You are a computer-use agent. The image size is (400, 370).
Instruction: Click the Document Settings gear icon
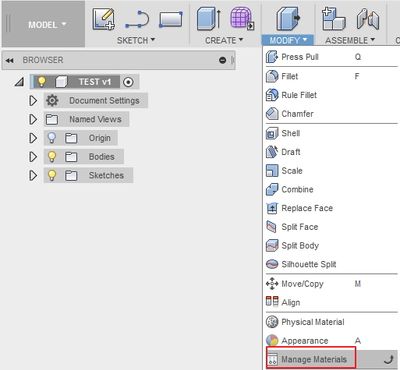pos(52,100)
